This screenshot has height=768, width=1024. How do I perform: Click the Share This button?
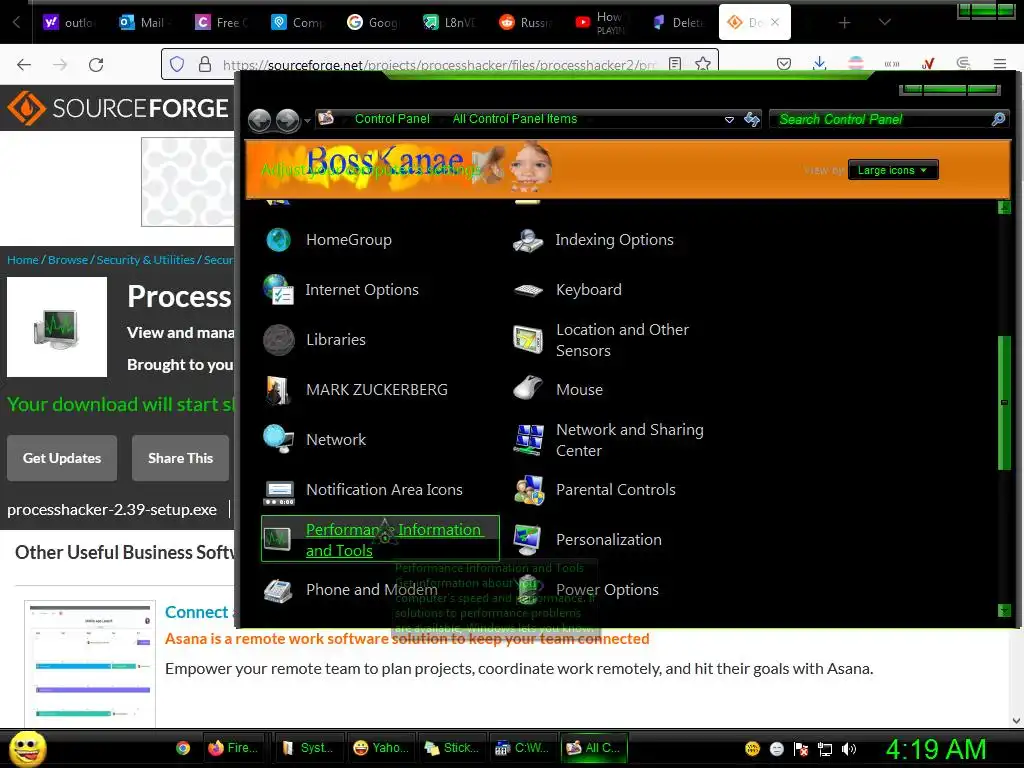(x=180, y=458)
